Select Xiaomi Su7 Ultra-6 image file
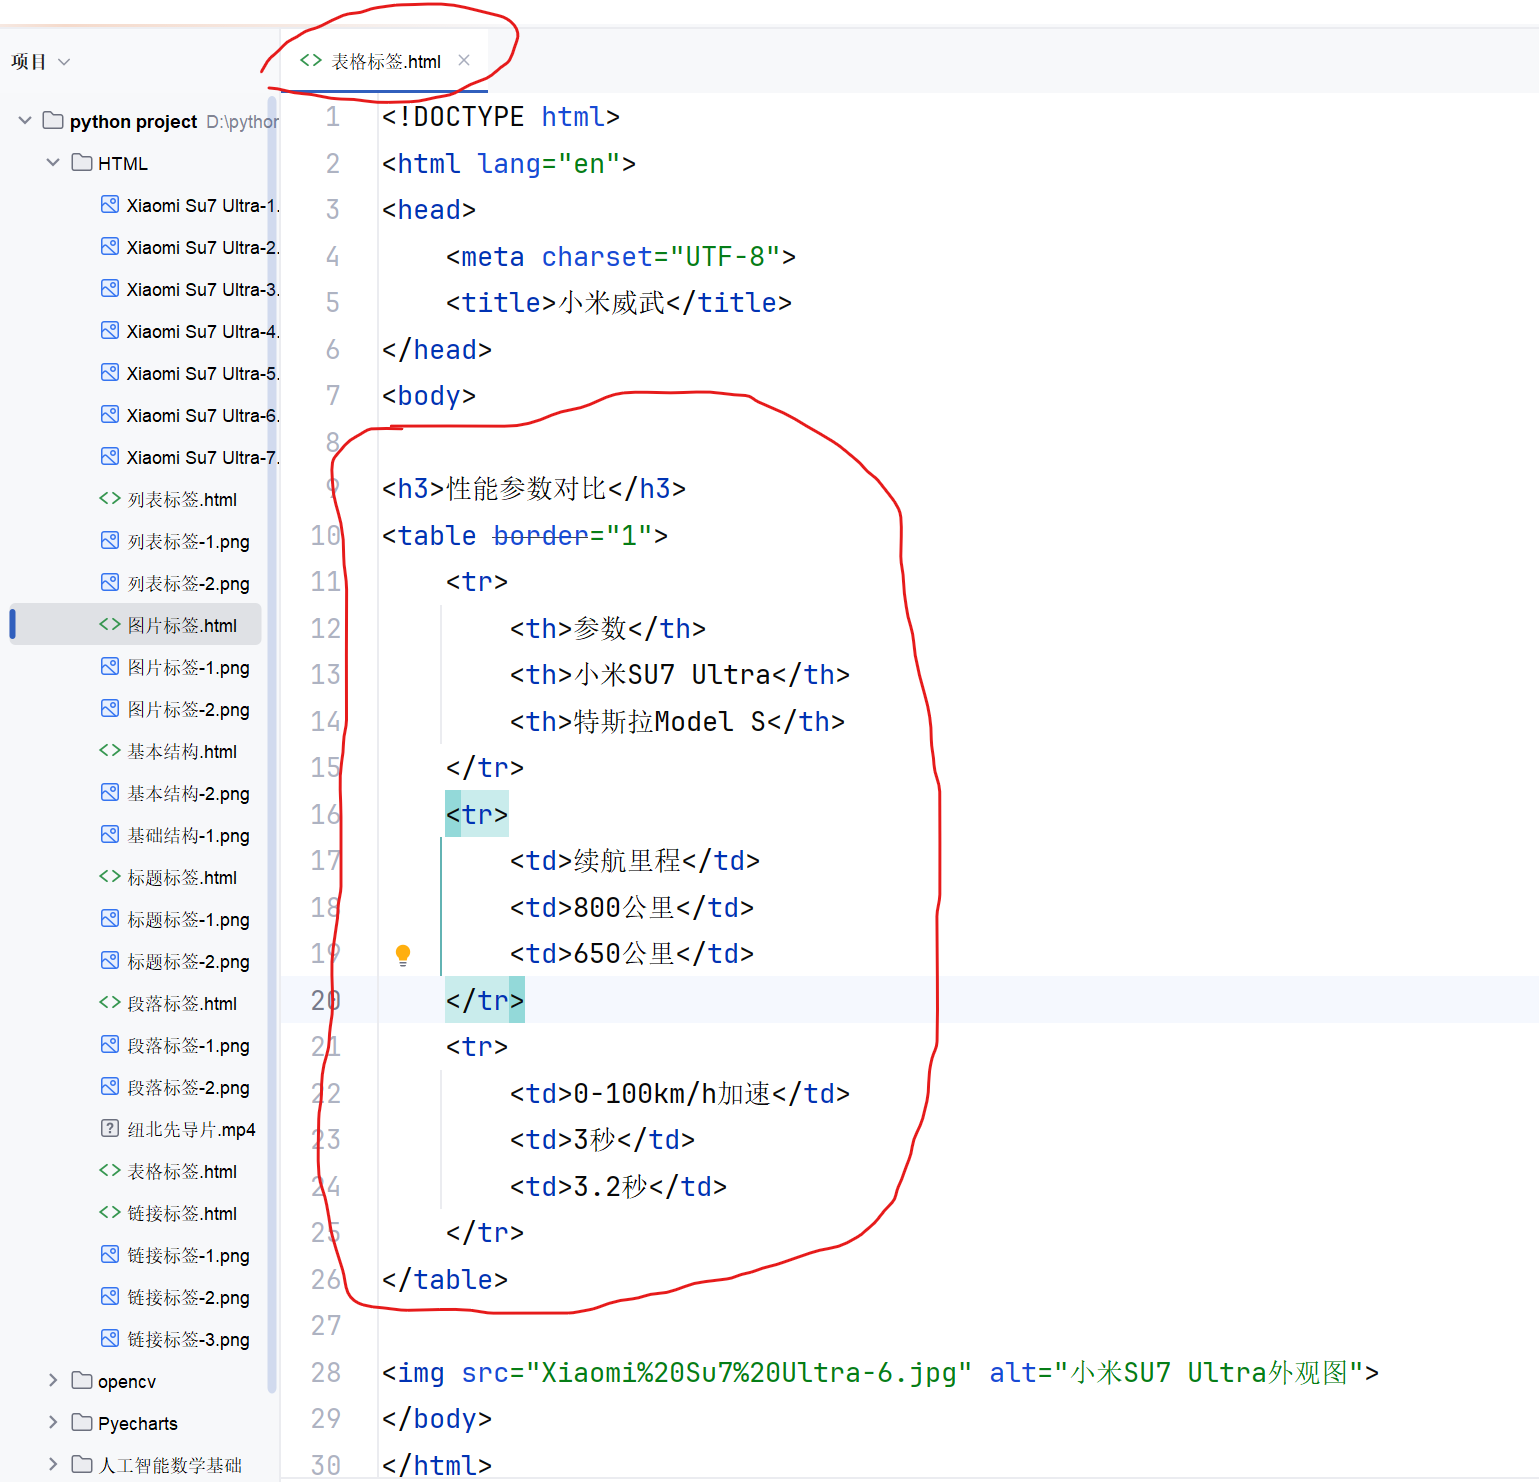This screenshot has width=1539, height=1482. 190,415
